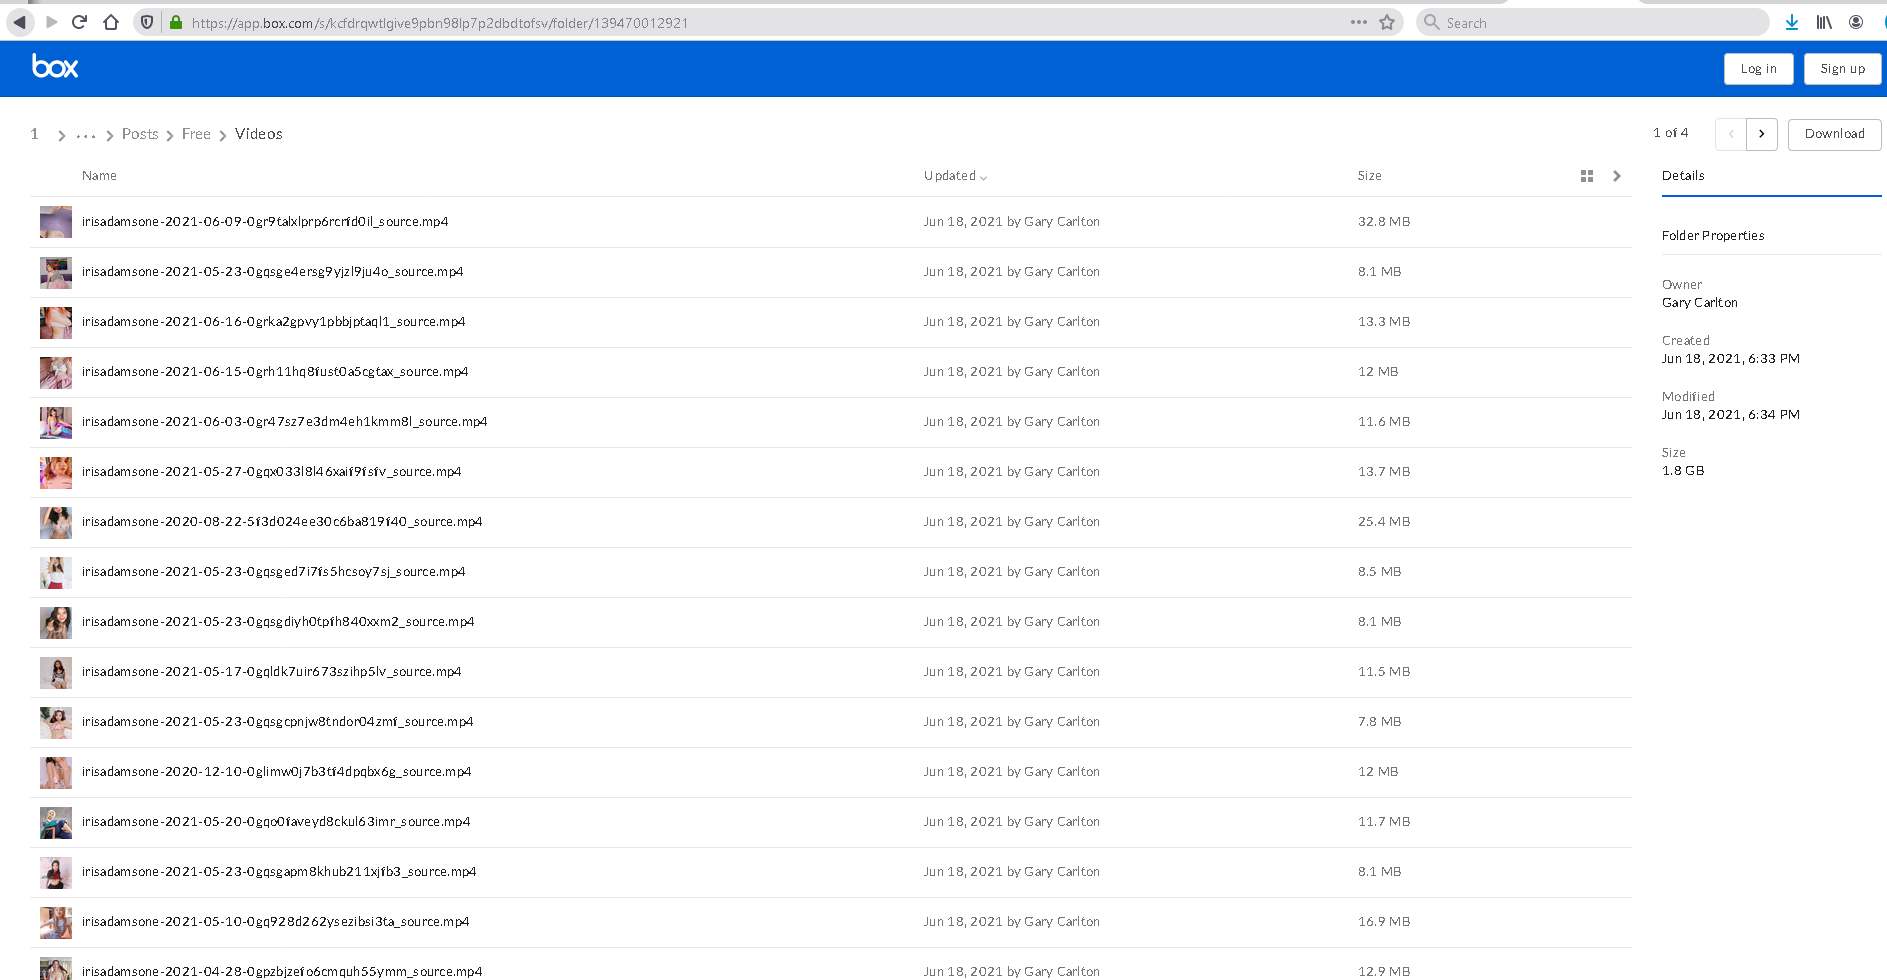Open the browser library icon
Viewport: 1887px width, 980px height.
click(1824, 22)
